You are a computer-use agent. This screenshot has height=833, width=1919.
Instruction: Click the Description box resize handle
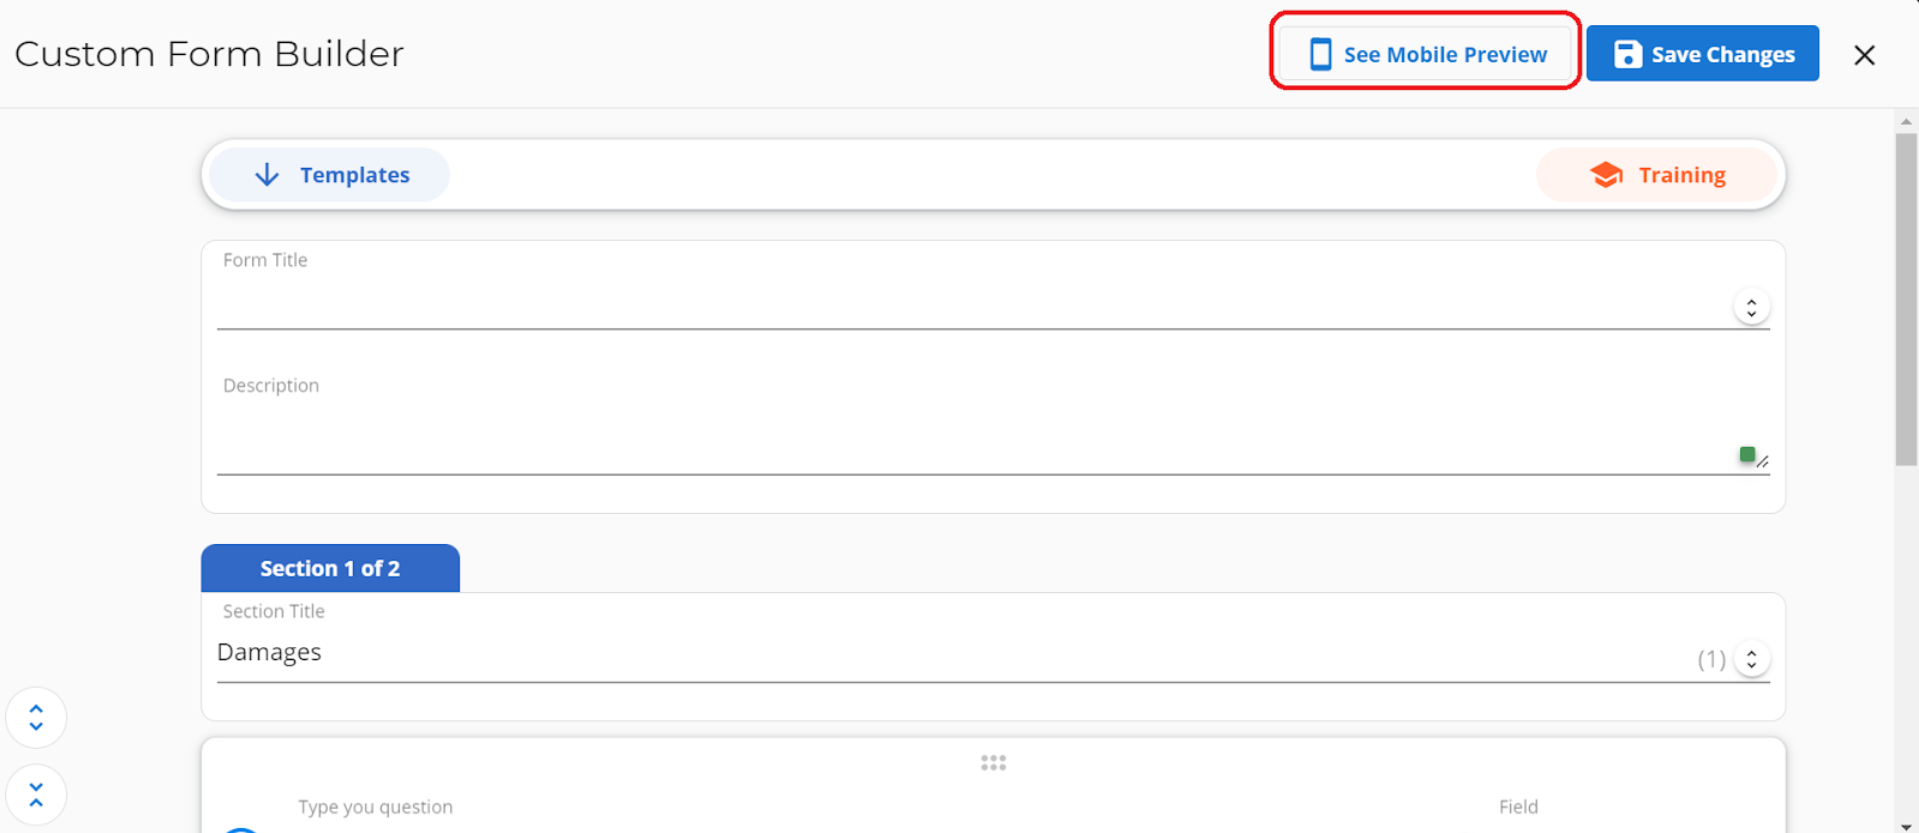(1763, 462)
